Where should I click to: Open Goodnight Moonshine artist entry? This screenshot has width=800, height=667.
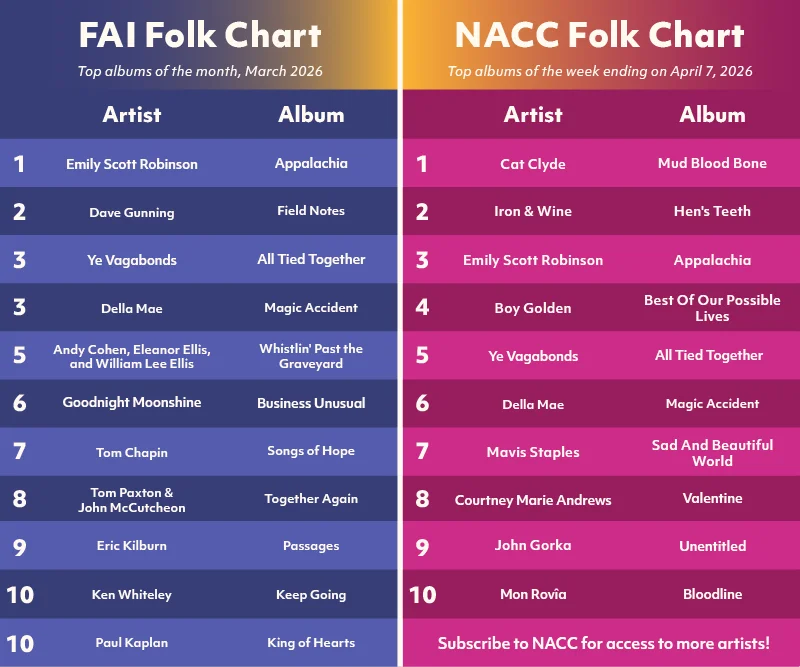[132, 402]
